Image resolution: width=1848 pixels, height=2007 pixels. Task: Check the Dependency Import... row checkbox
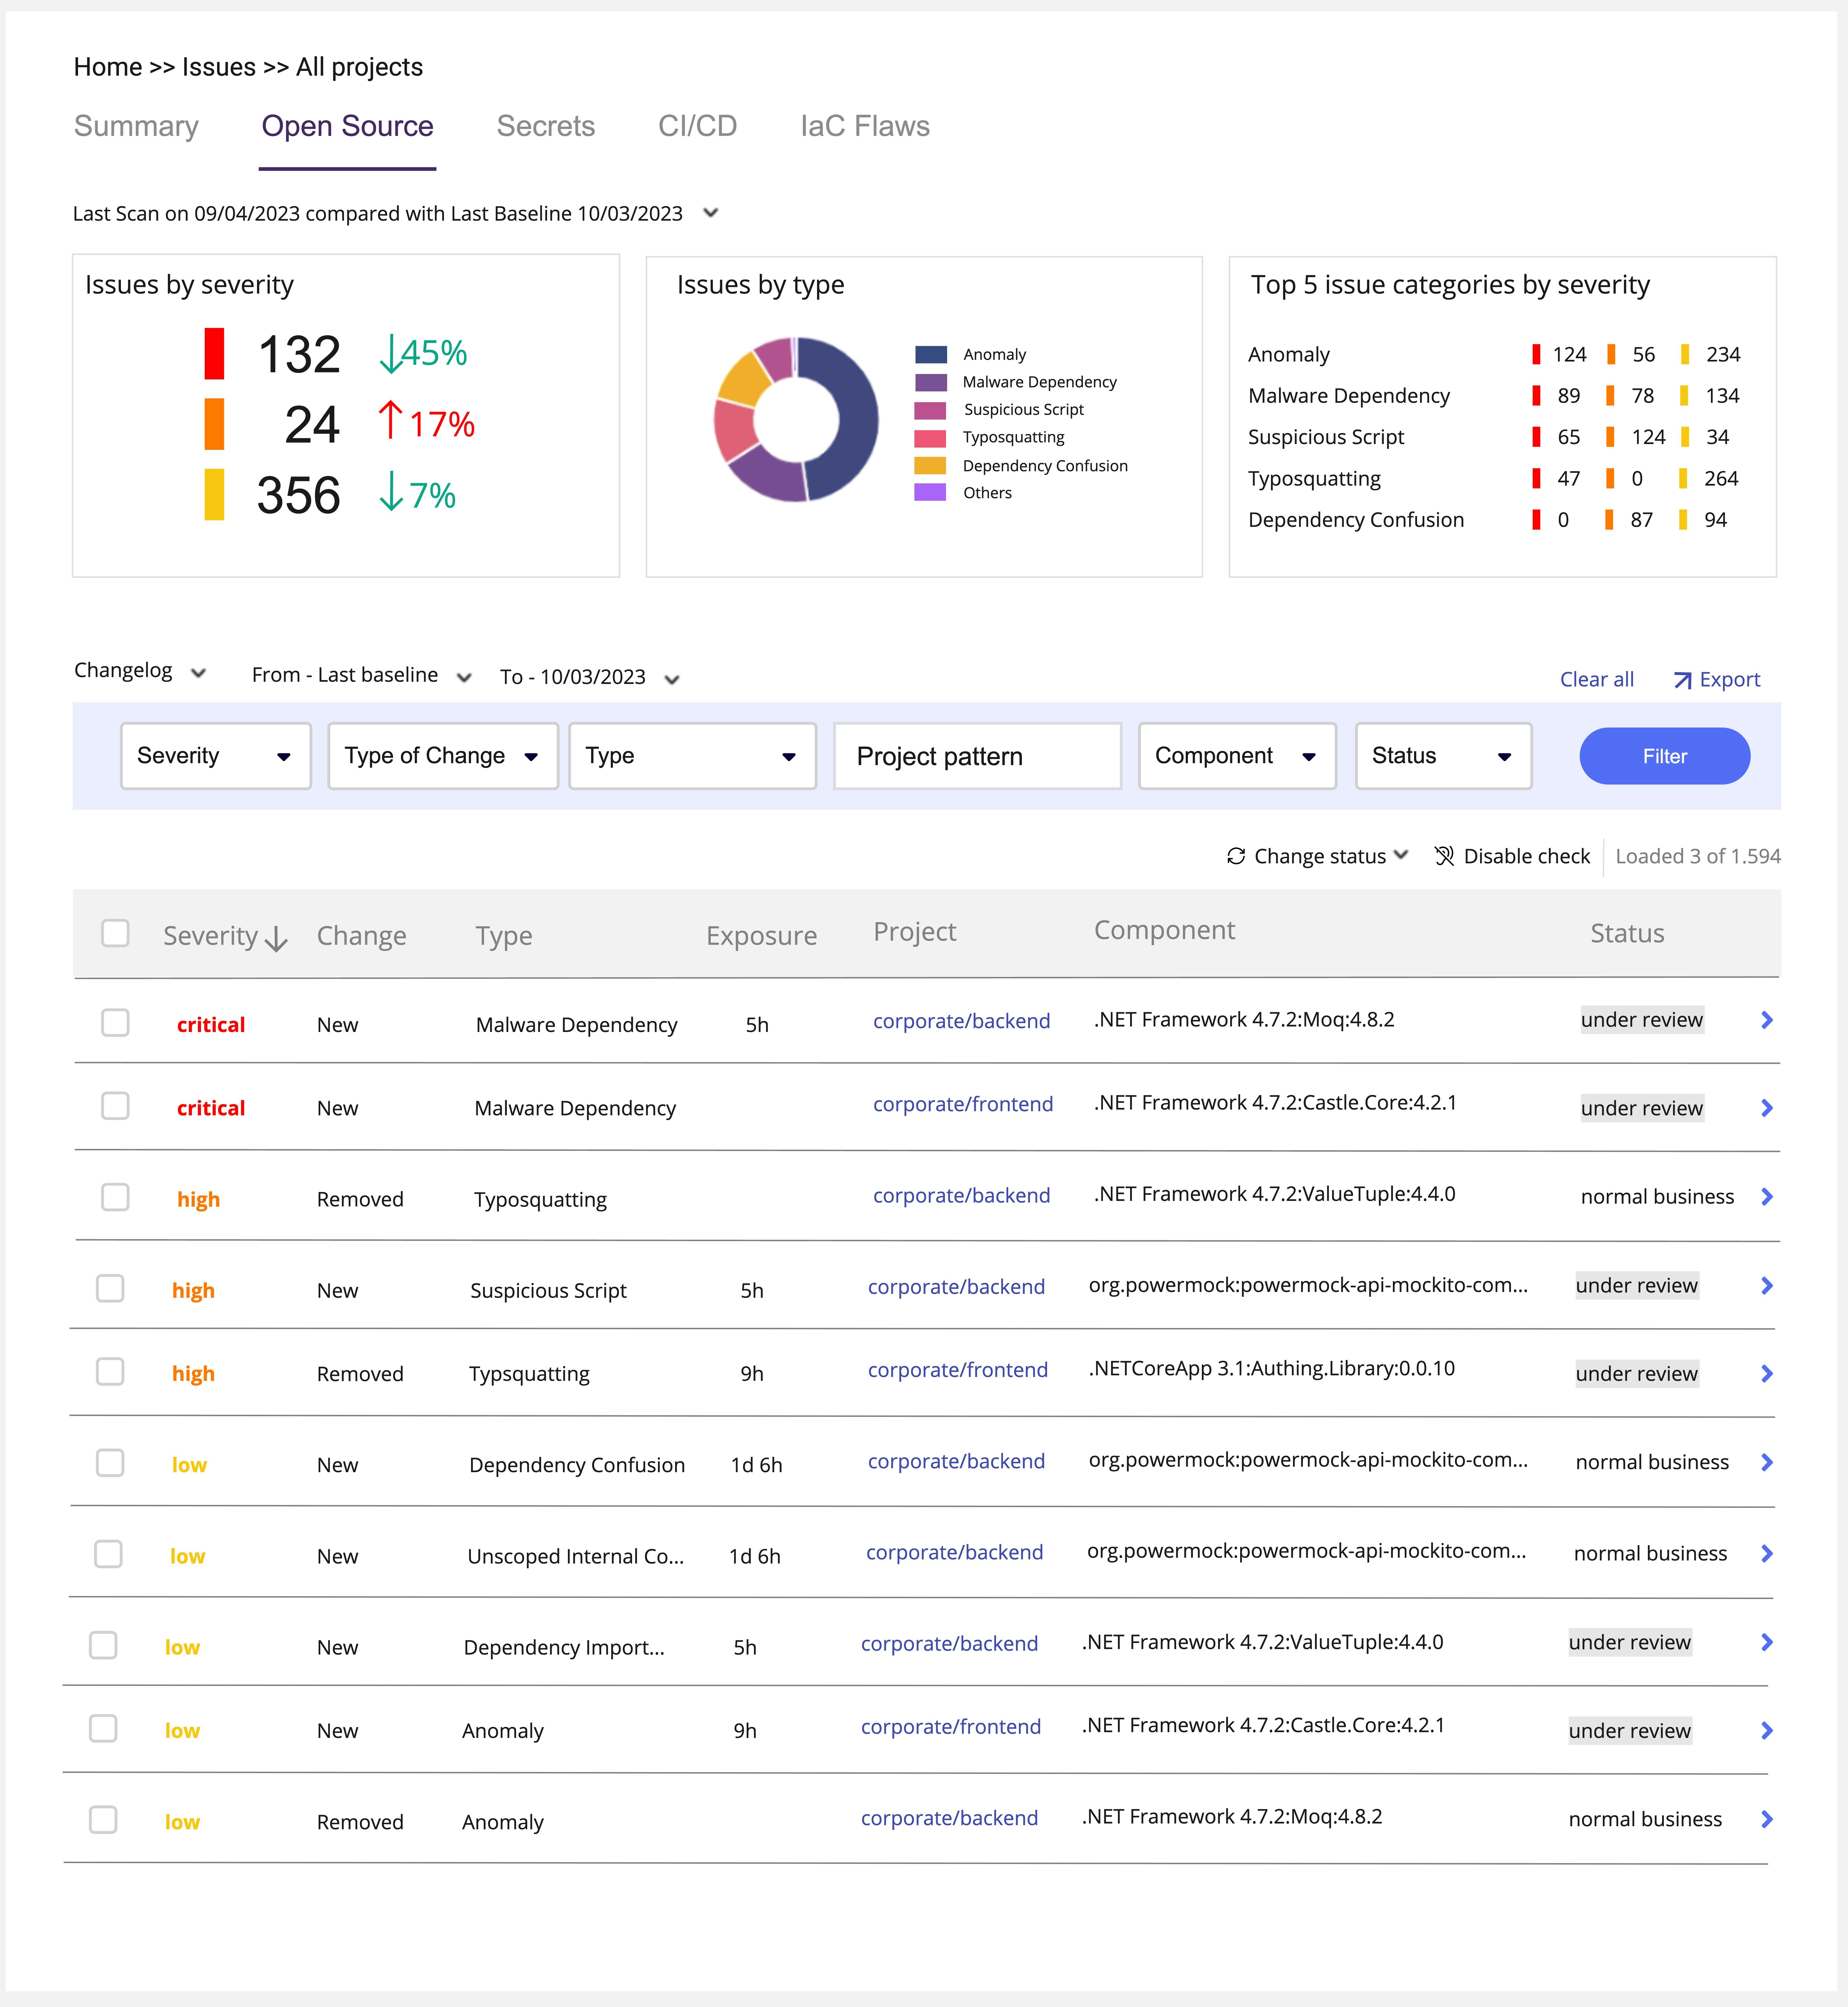pyautogui.click(x=103, y=1645)
